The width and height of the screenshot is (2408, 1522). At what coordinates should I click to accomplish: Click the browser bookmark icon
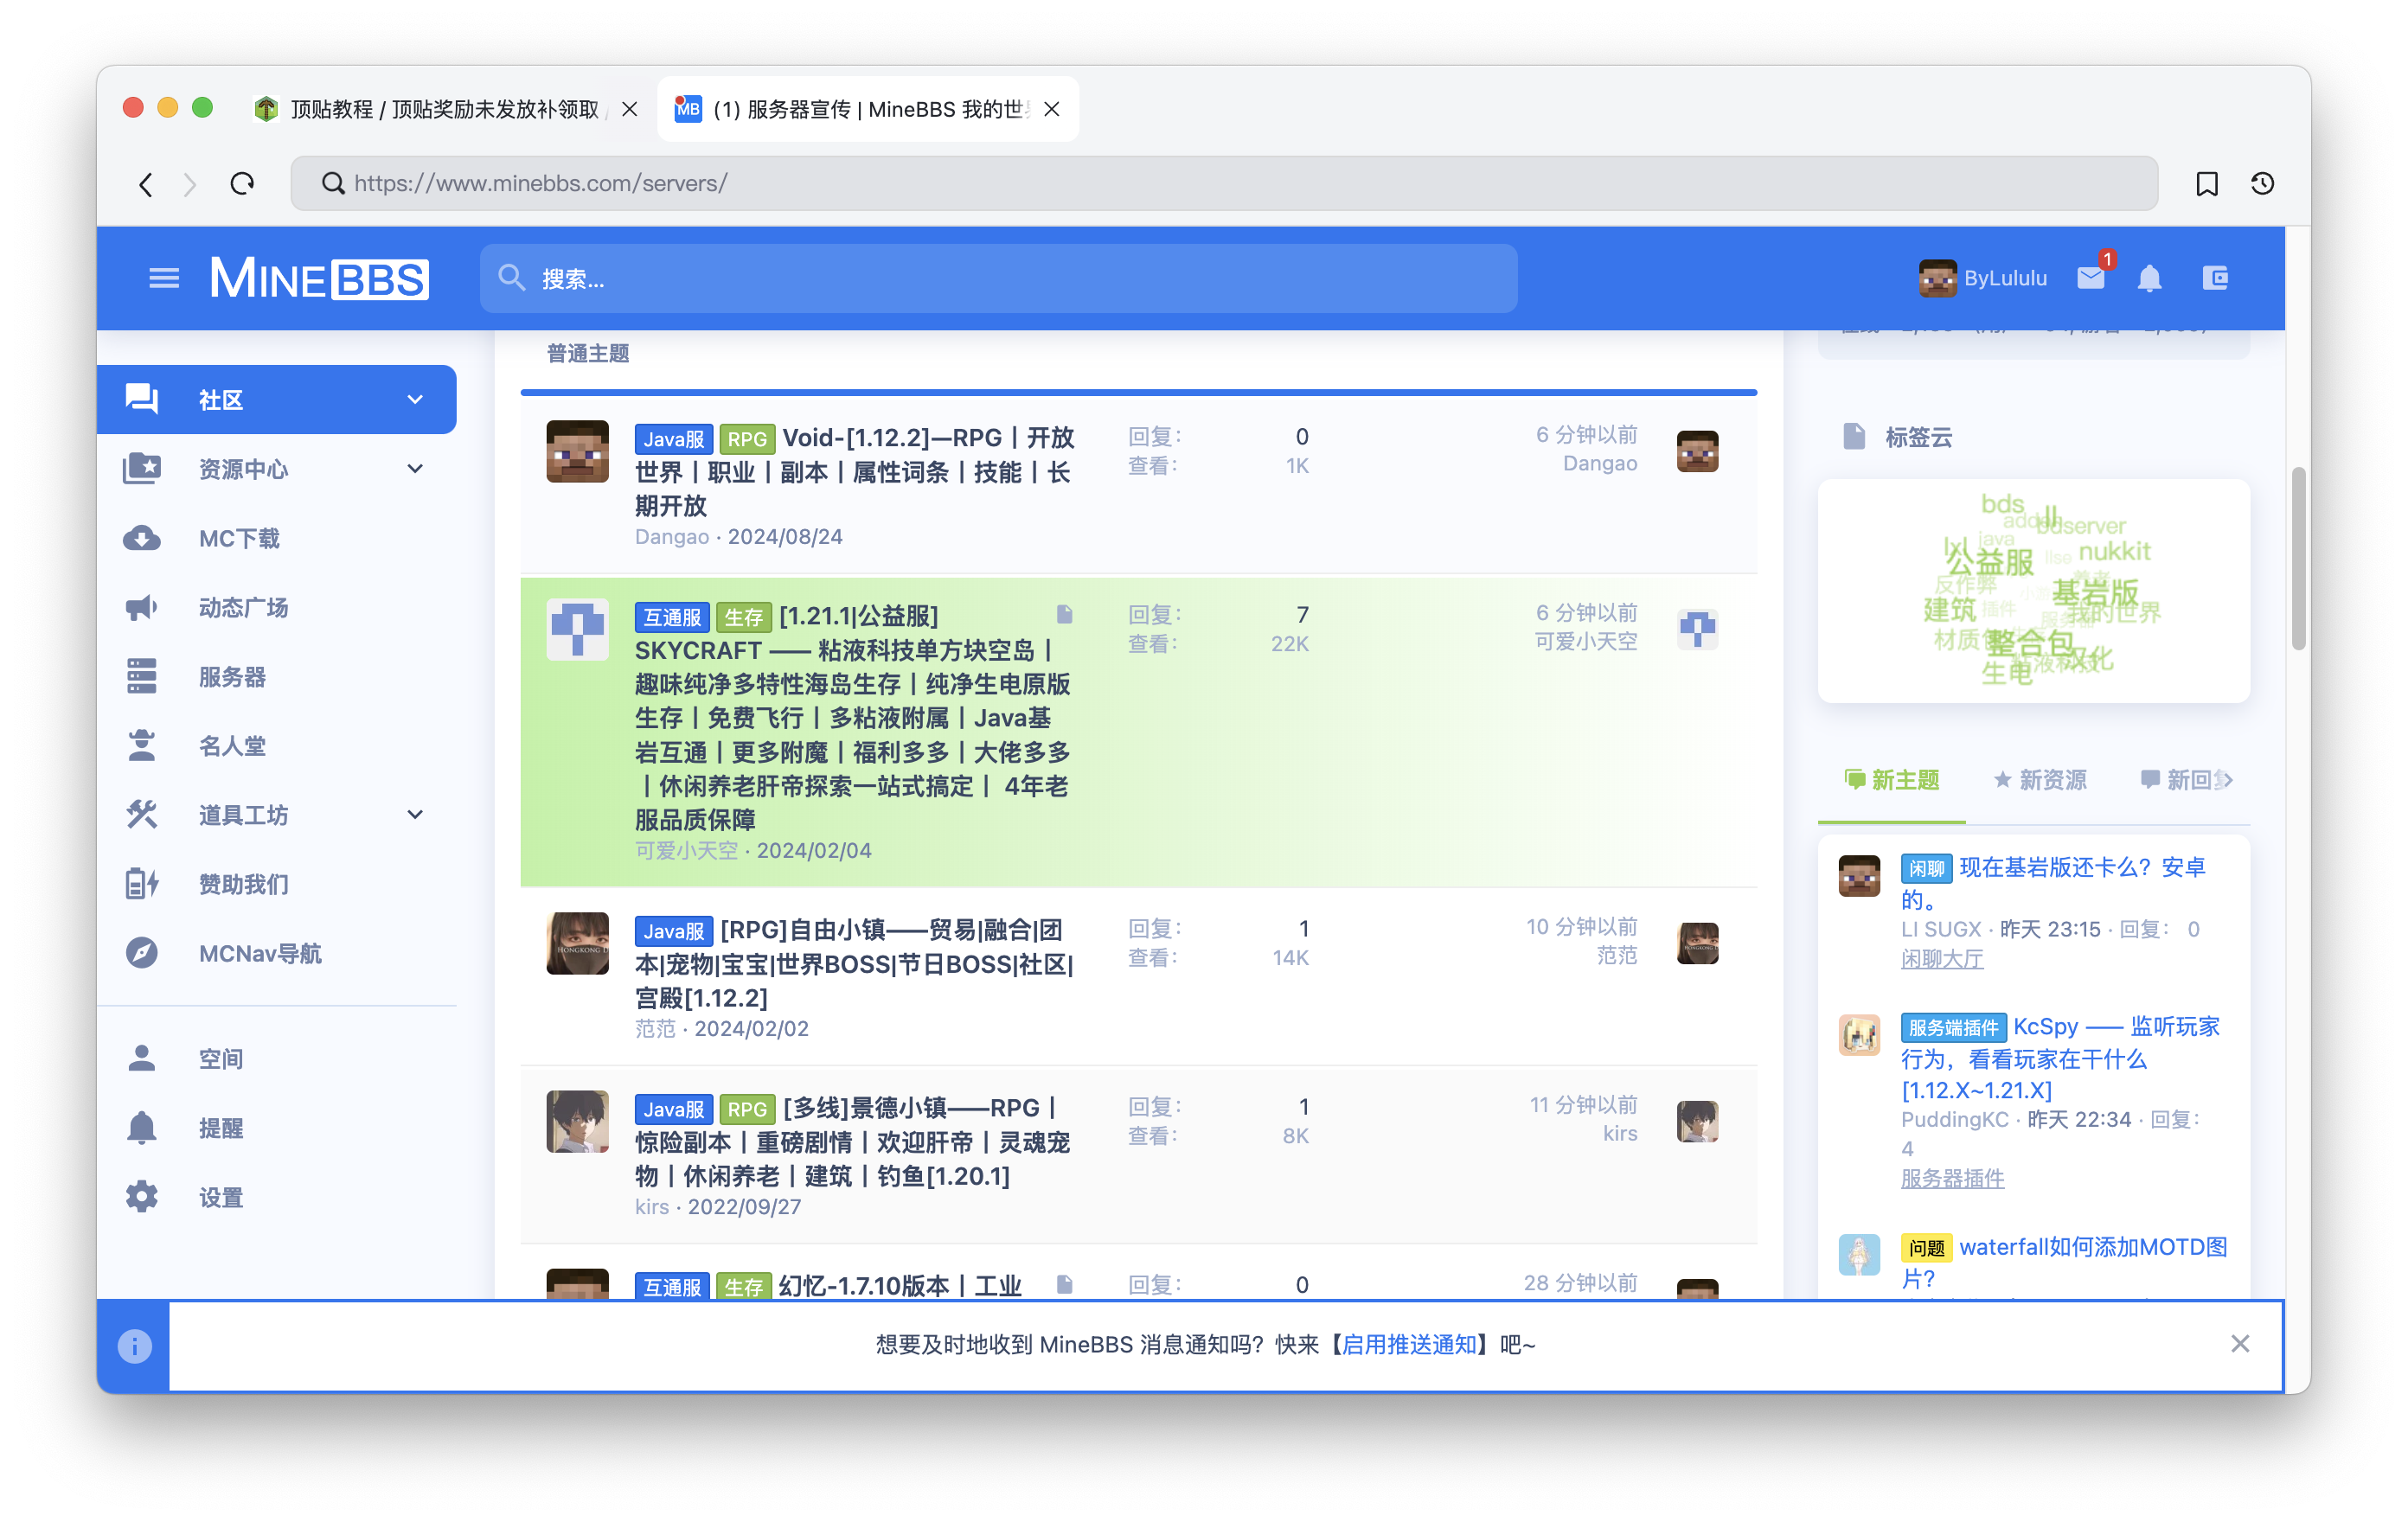coord(2207,184)
